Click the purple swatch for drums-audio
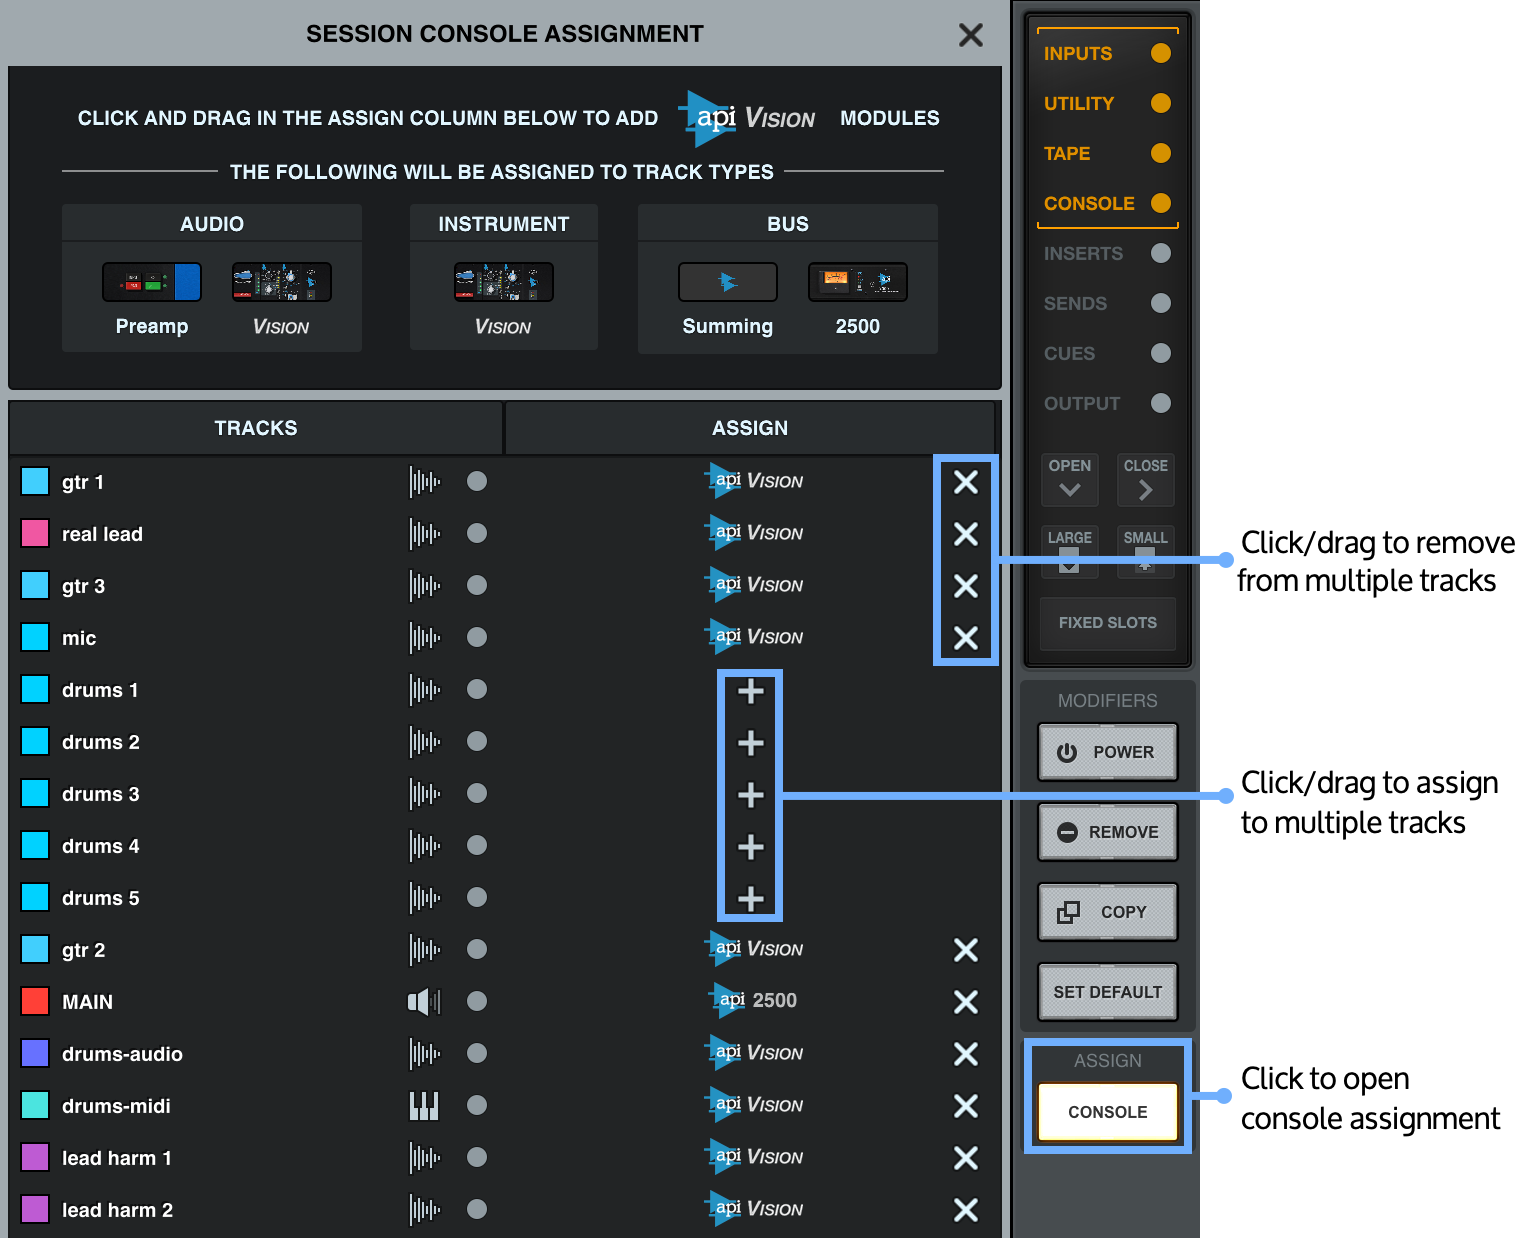 tap(35, 1053)
